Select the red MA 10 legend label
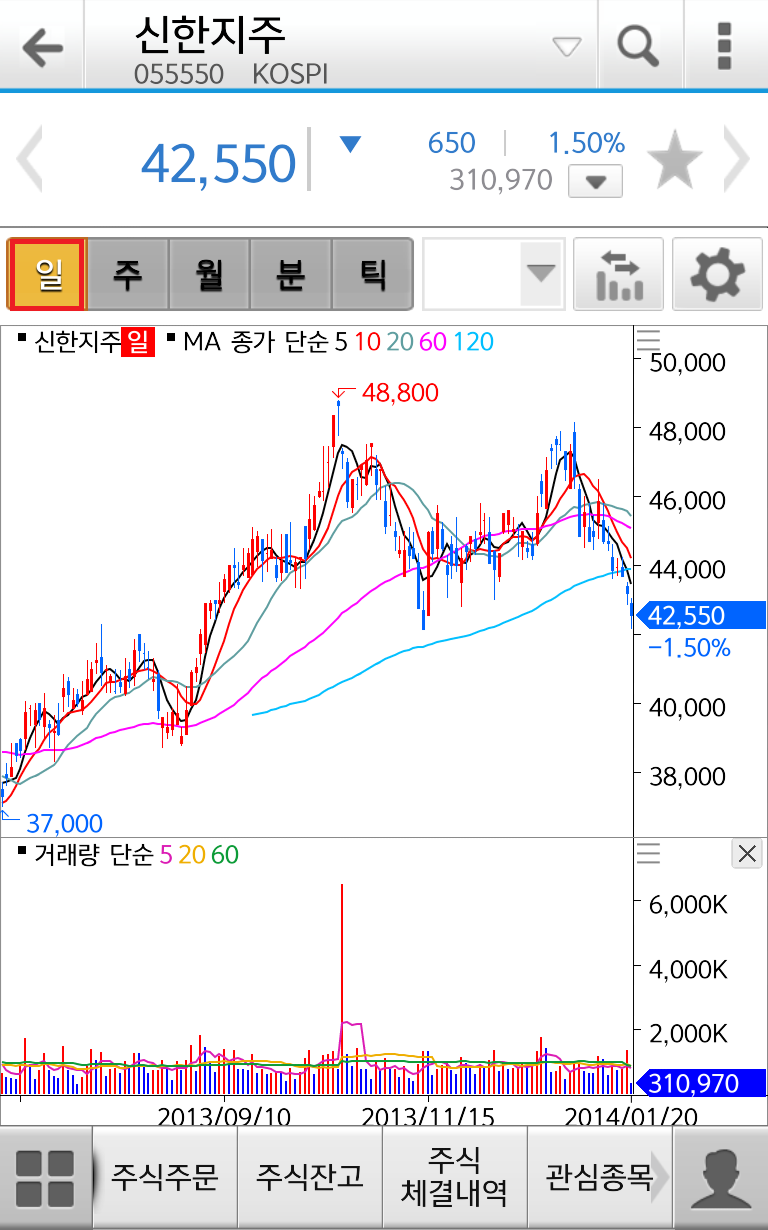This screenshot has width=768, height=1230. (367, 342)
